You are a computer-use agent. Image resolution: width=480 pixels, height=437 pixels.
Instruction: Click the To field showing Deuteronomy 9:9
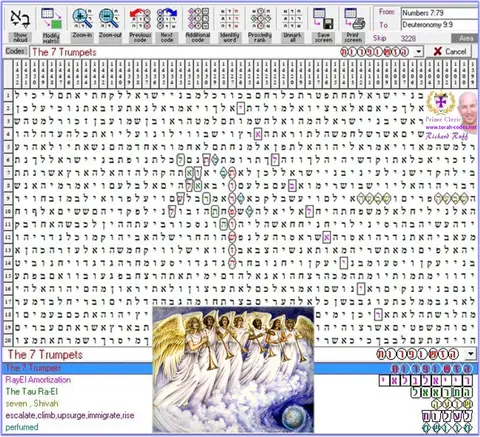439,25
